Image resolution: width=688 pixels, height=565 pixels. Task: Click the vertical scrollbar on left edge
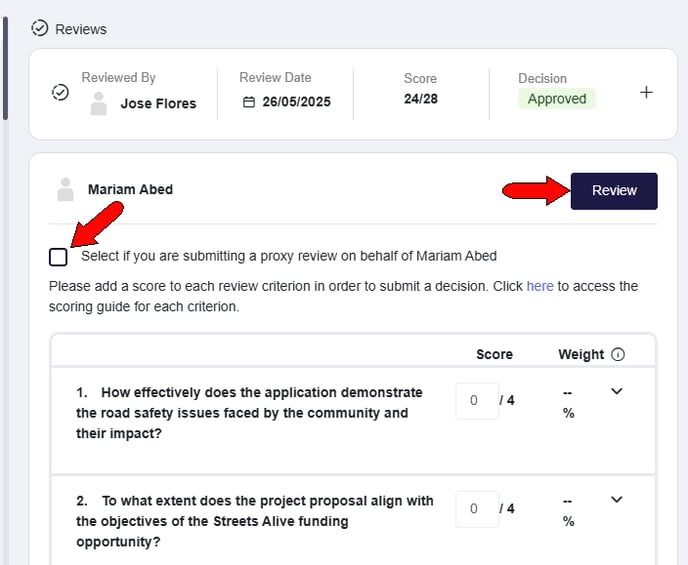pos(5,68)
